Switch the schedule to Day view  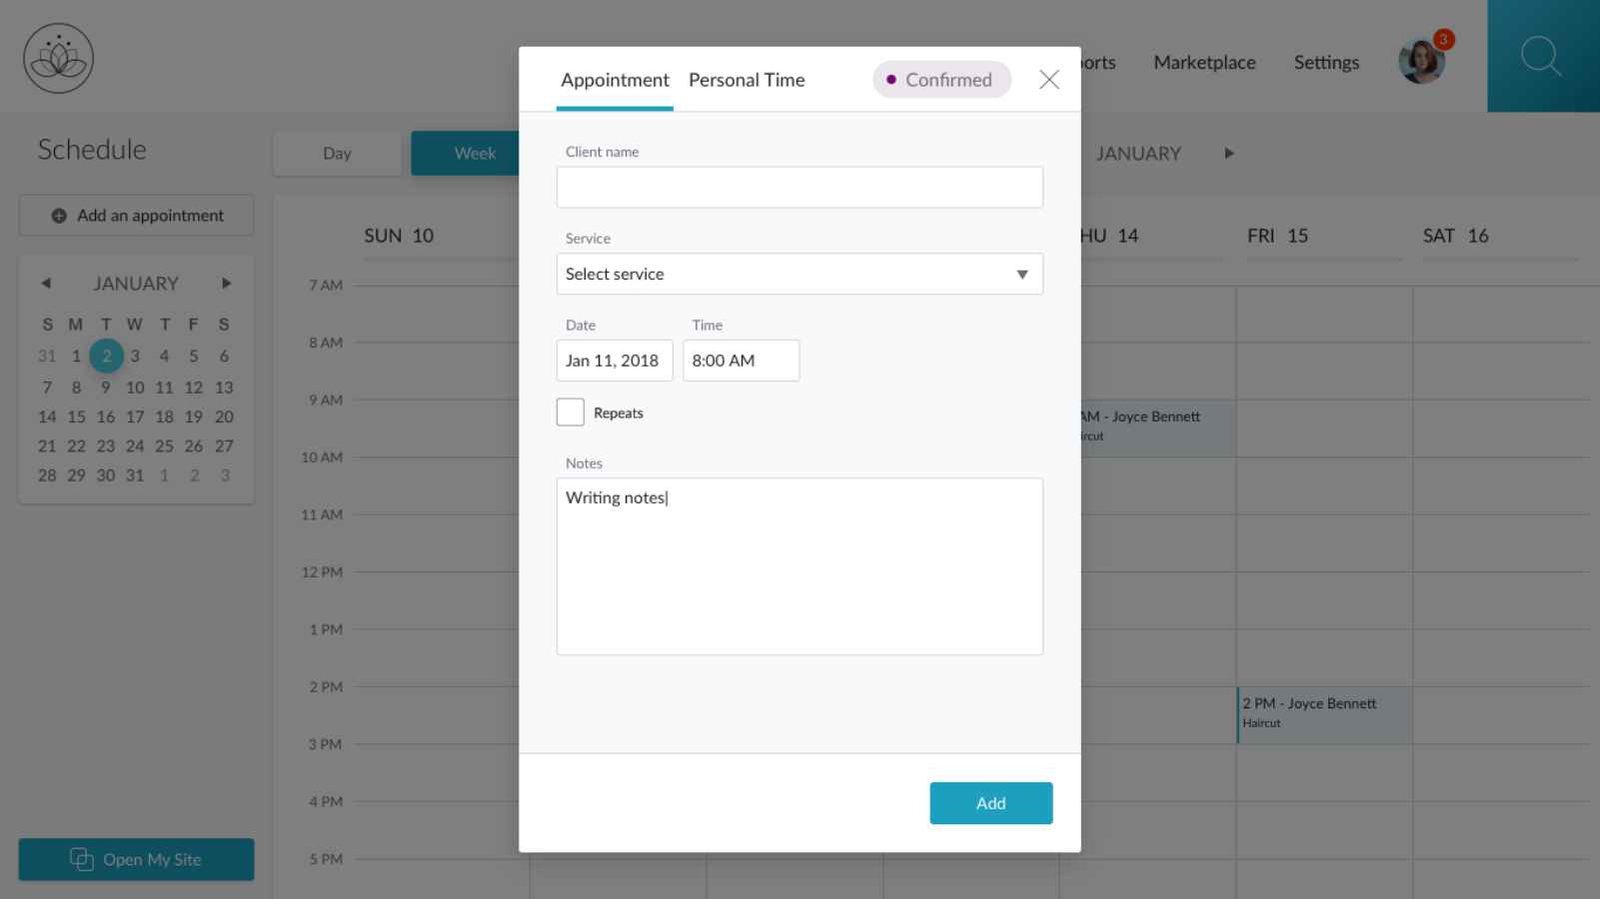click(x=337, y=153)
